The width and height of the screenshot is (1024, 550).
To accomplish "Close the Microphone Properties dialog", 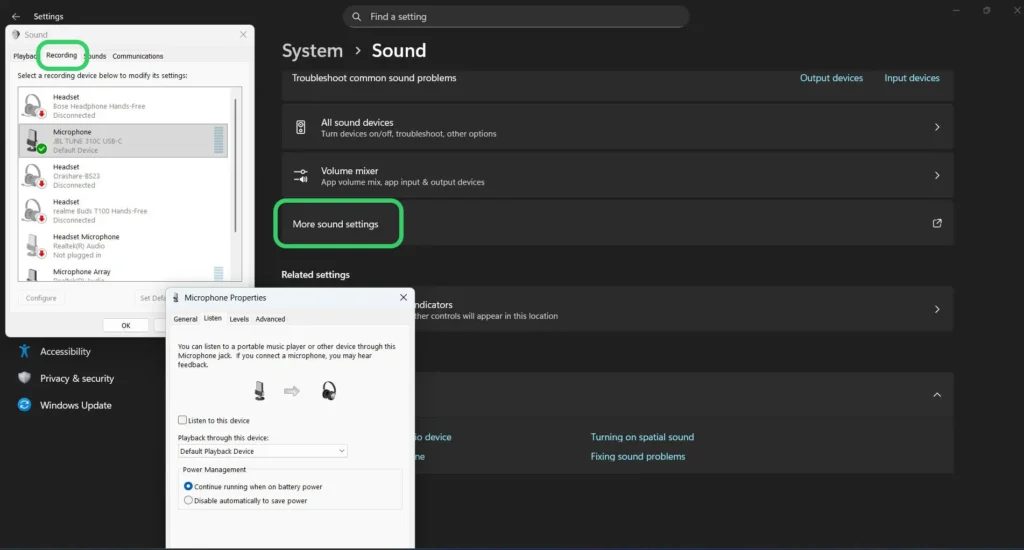I will click(x=403, y=297).
